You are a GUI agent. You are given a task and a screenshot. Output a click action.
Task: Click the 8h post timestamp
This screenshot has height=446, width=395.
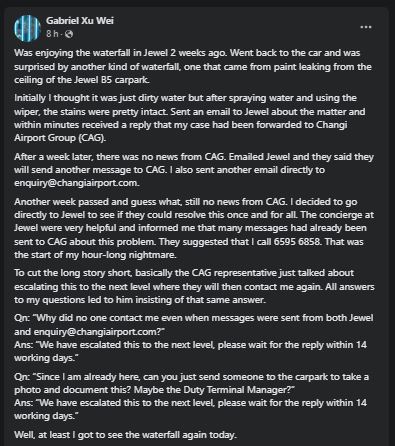tap(52, 34)
